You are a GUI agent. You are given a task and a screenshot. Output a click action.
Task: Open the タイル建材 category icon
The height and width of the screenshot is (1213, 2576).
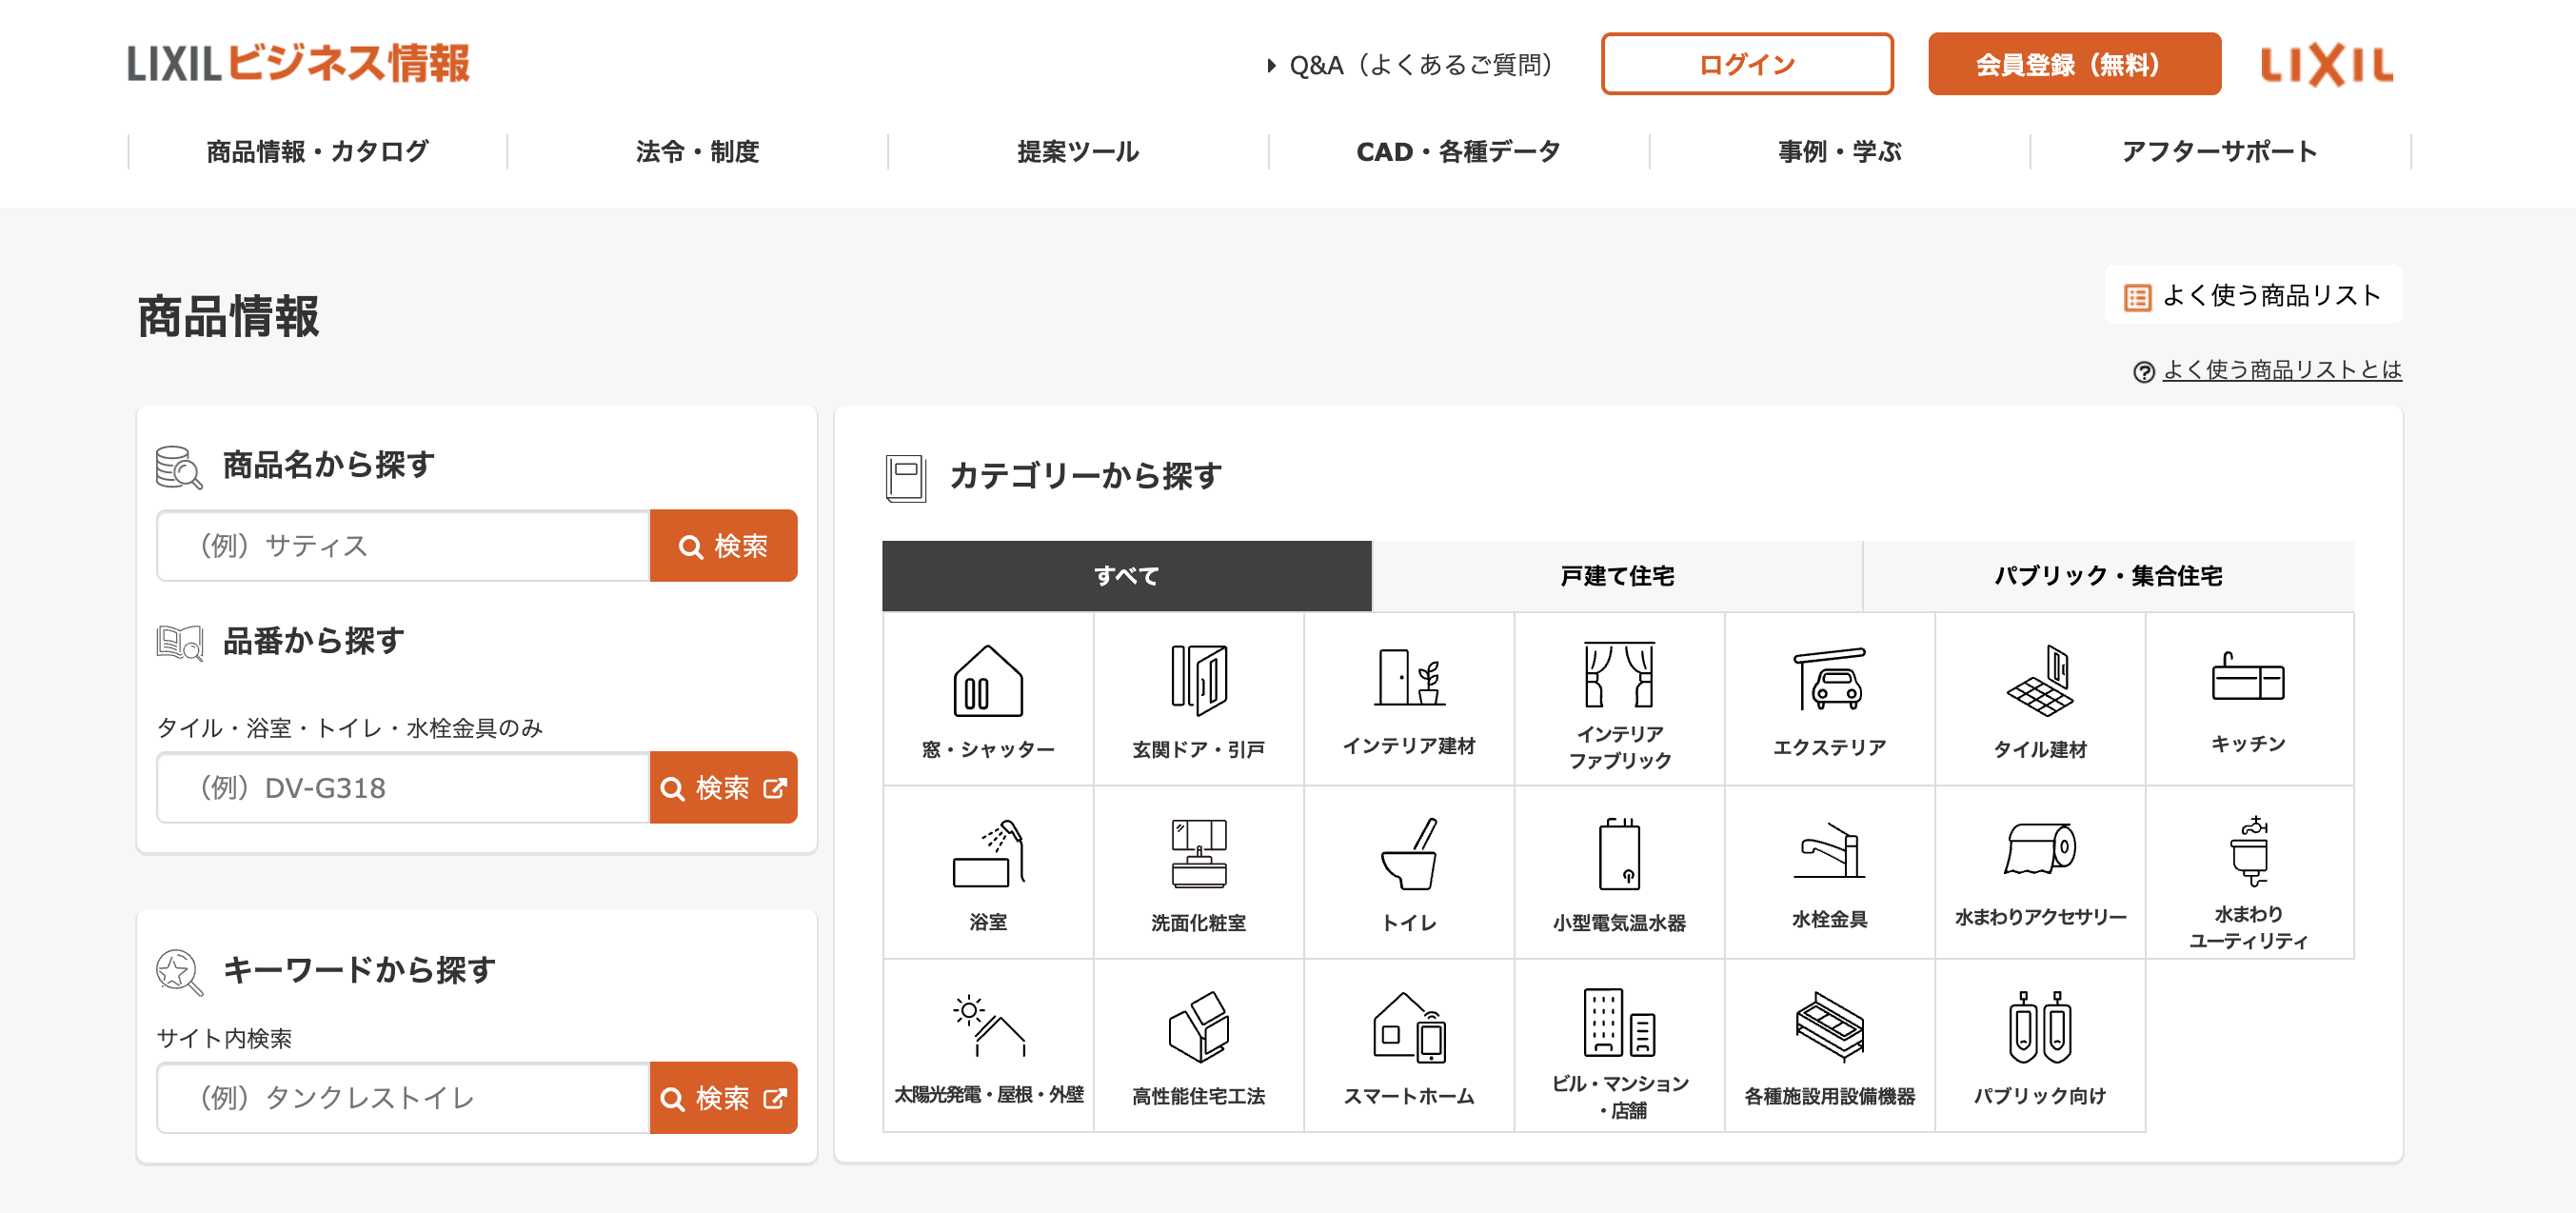tap(2039, 681)
